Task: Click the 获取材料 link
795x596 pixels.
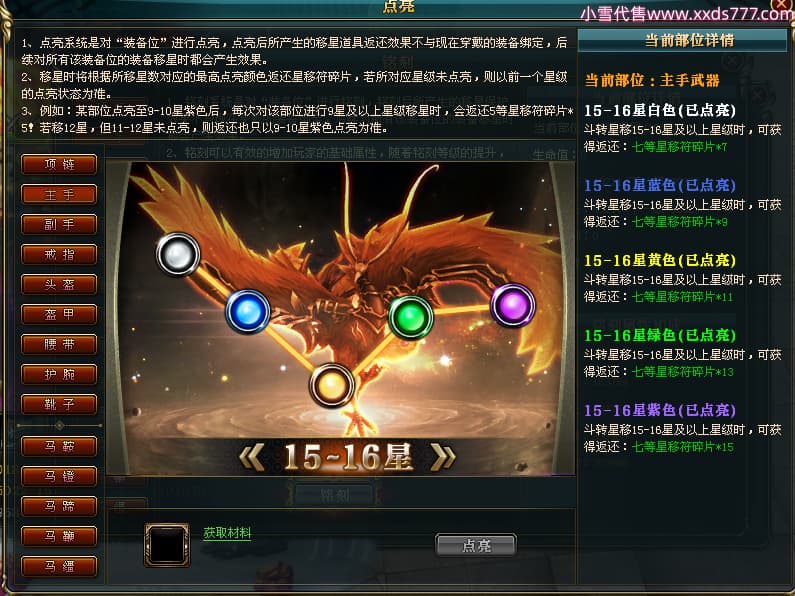Action: 227,533
